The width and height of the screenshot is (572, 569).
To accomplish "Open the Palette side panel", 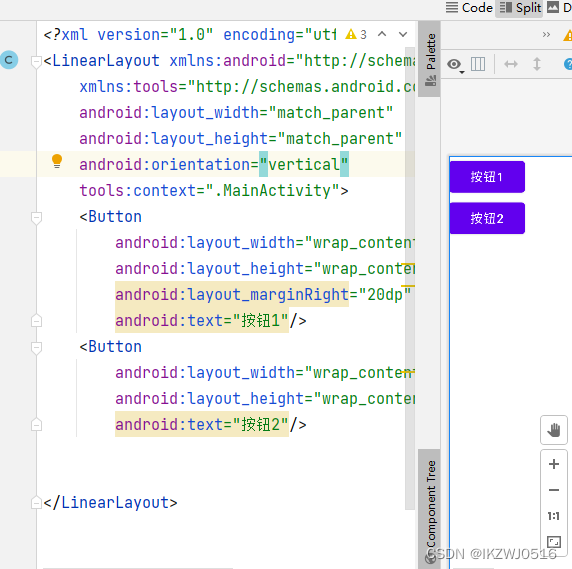I will pyautogui.click(x=430, y=58).
